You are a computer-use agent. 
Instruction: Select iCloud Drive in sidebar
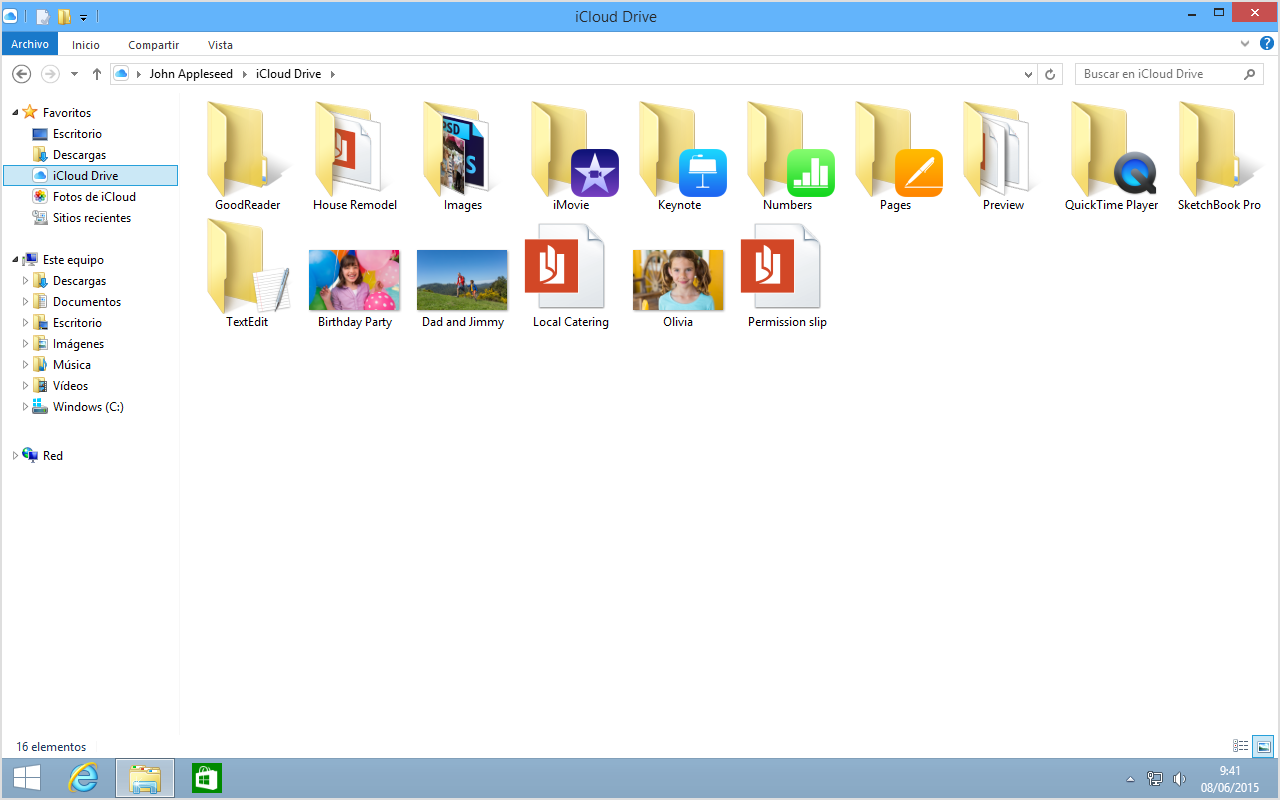[x=90, y=176]
